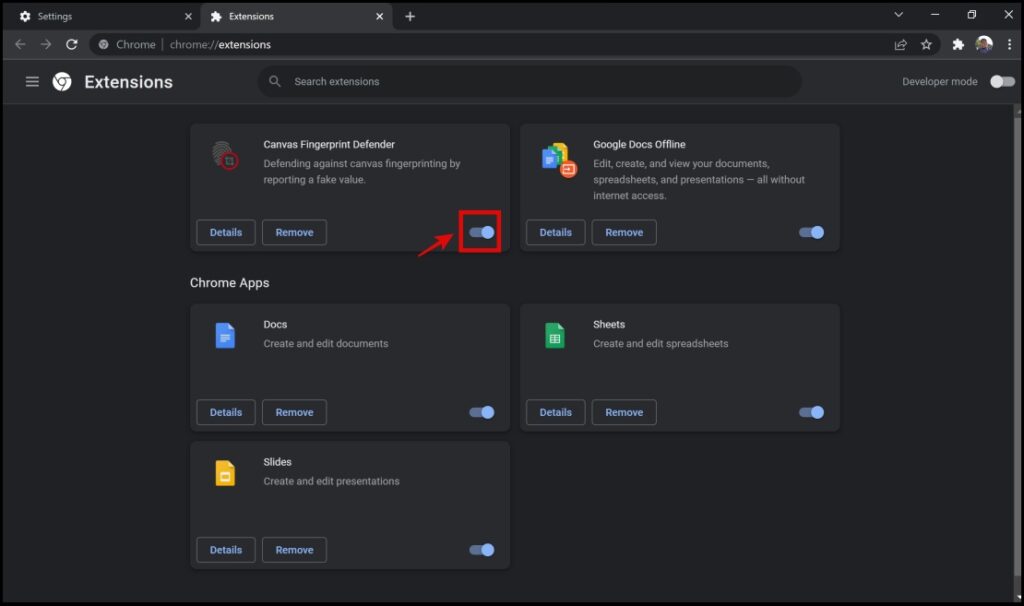
Task: Minimize the Chrome window
Action: [x=935, y=14]
